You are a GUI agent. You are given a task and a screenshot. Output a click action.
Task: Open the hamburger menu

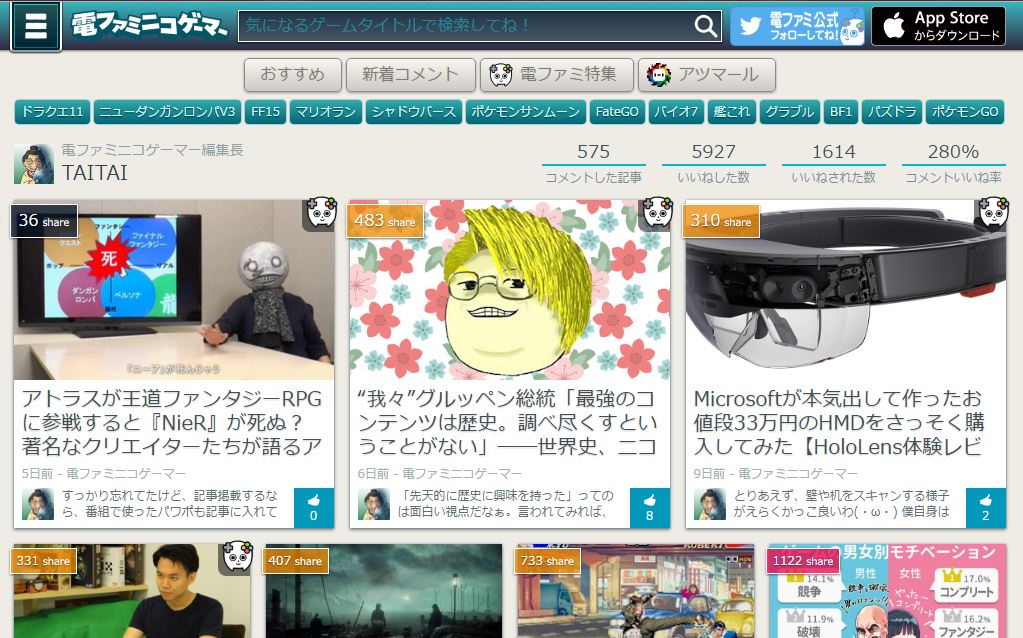pos(35,26)
